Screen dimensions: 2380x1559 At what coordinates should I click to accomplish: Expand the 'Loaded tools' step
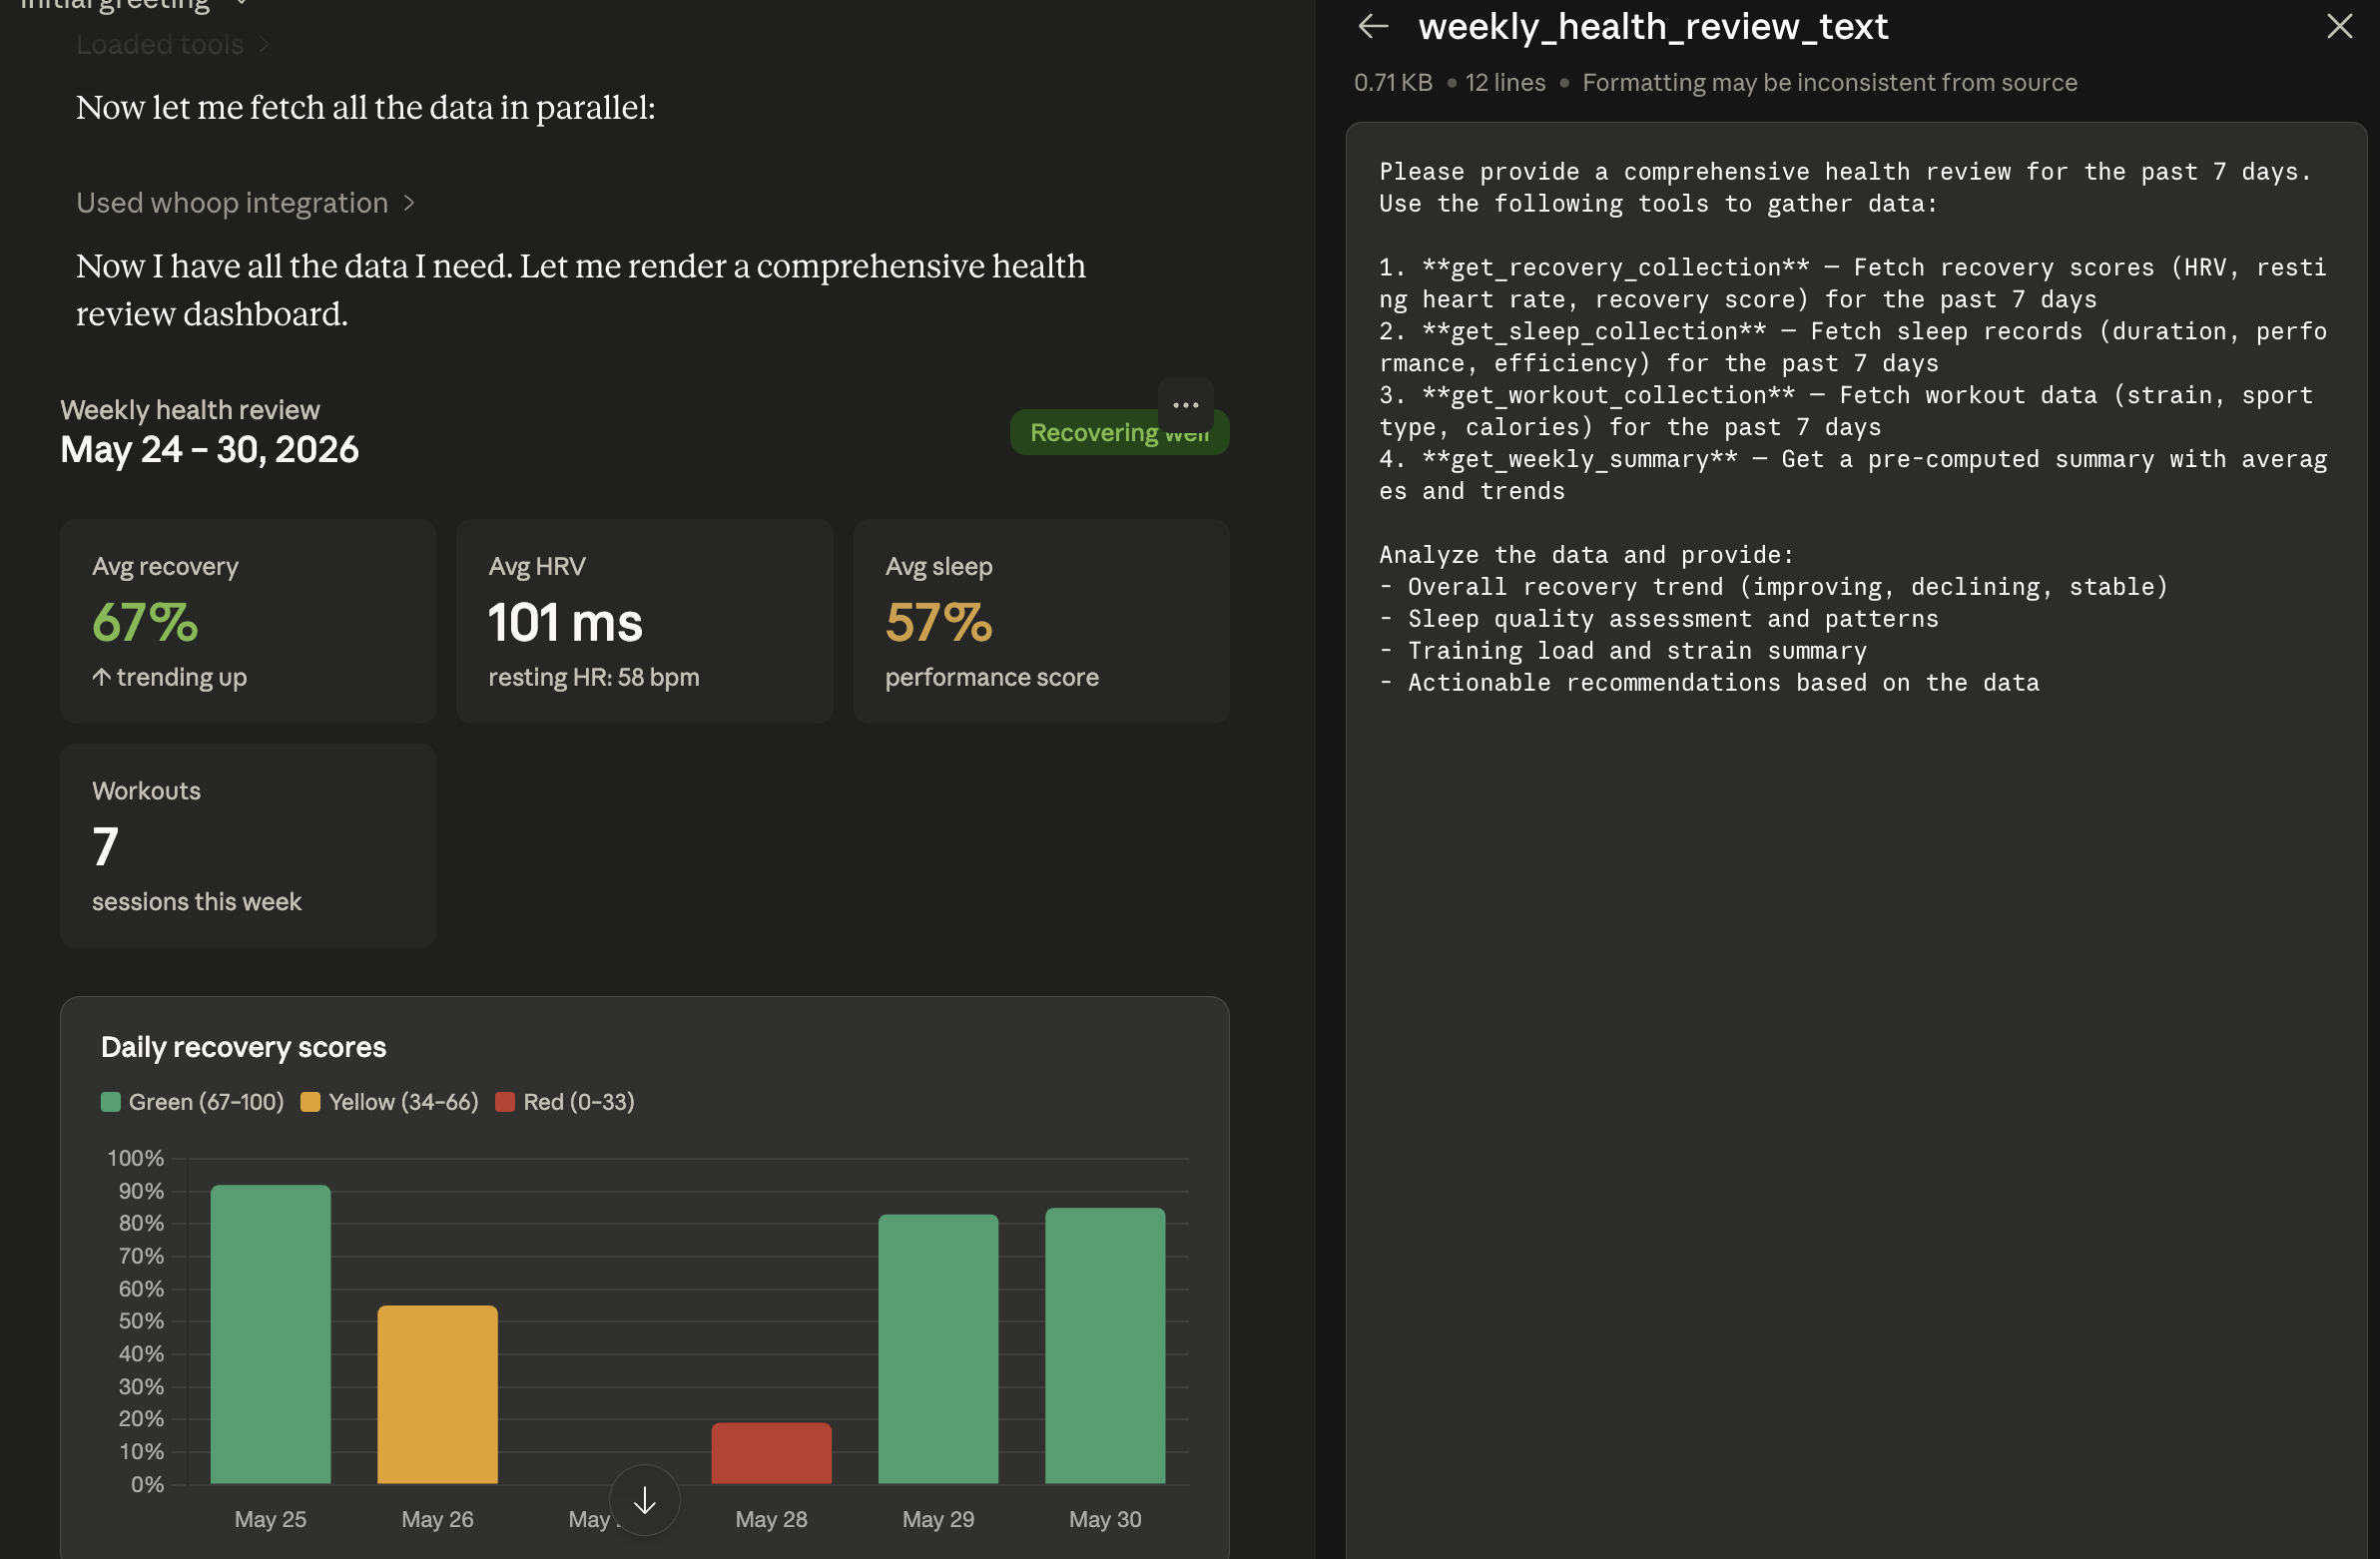click(x=173, y=45)
